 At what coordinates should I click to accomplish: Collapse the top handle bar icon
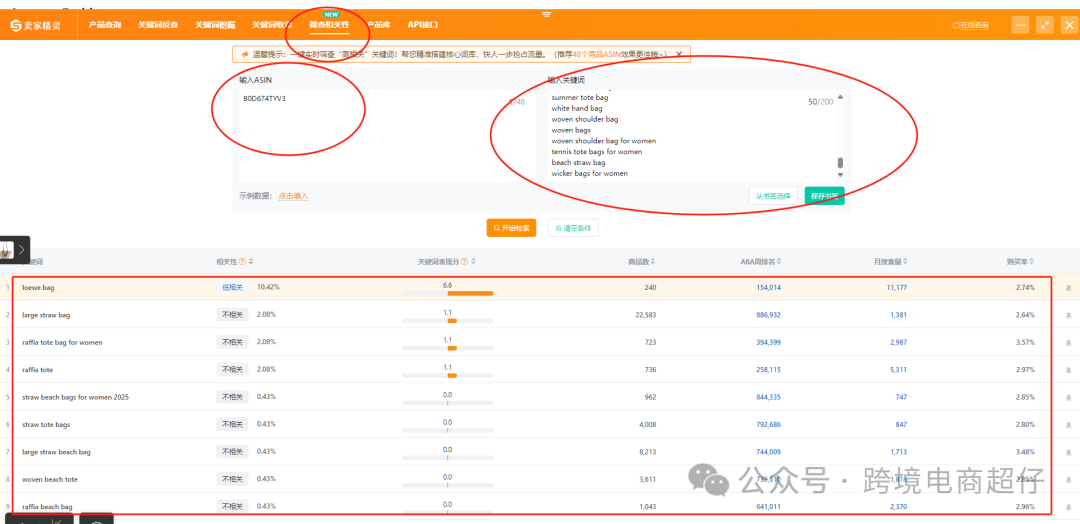click(546, 14)
